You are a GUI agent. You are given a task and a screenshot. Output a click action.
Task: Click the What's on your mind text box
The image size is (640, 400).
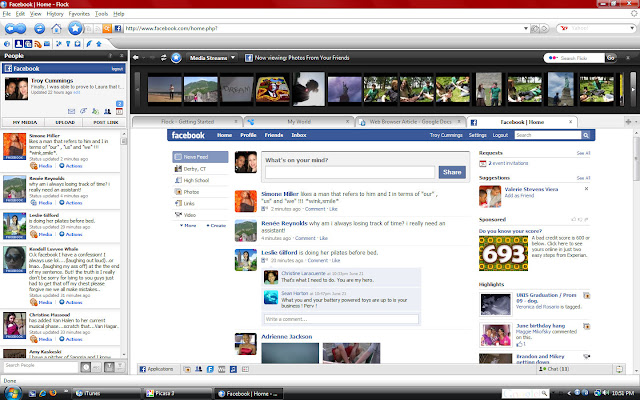(350, 172)
